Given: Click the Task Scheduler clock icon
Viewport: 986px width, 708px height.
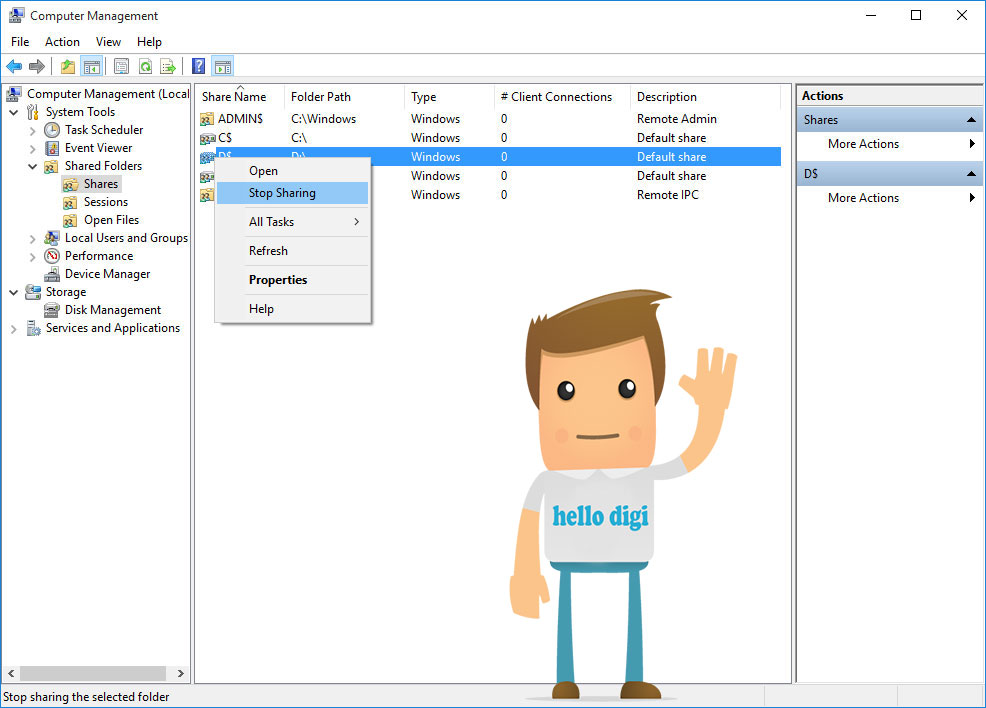Looking at the screenshot, I should [52, 130].
